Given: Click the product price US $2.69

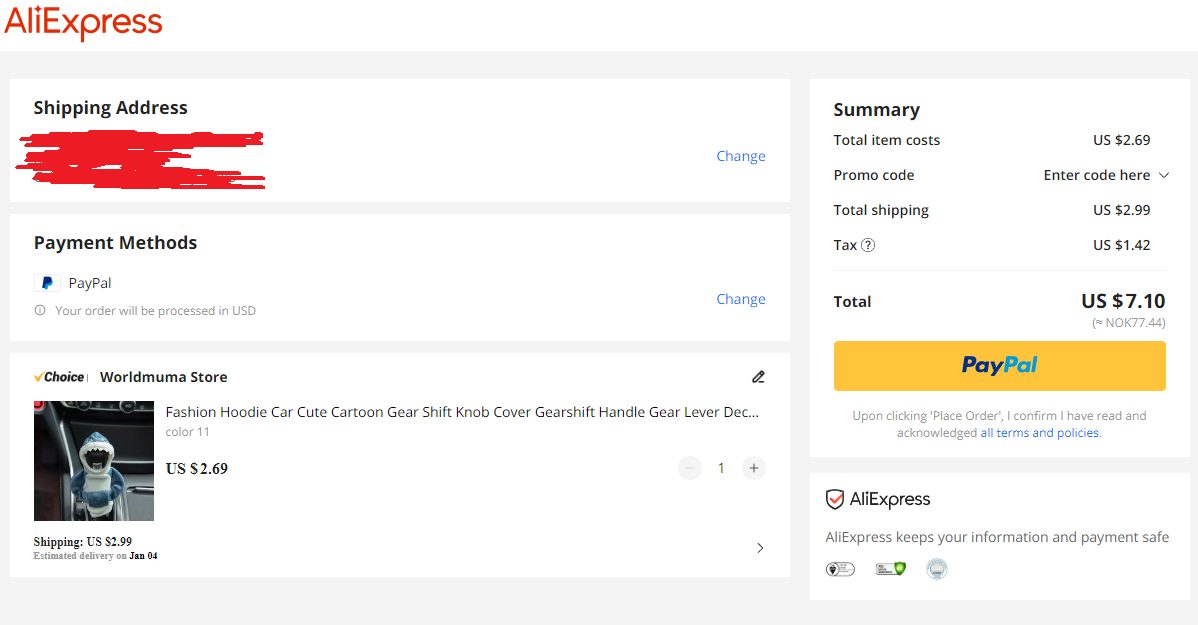Looking at the screenshot, I should 196,468.
